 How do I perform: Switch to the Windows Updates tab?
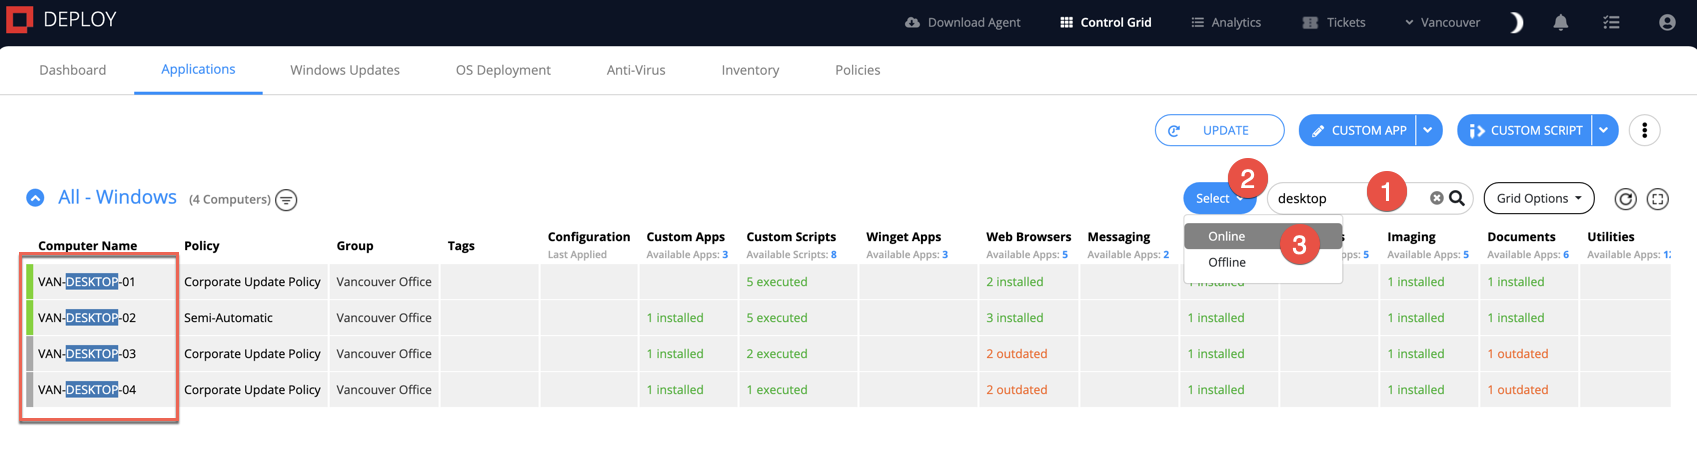345,70
